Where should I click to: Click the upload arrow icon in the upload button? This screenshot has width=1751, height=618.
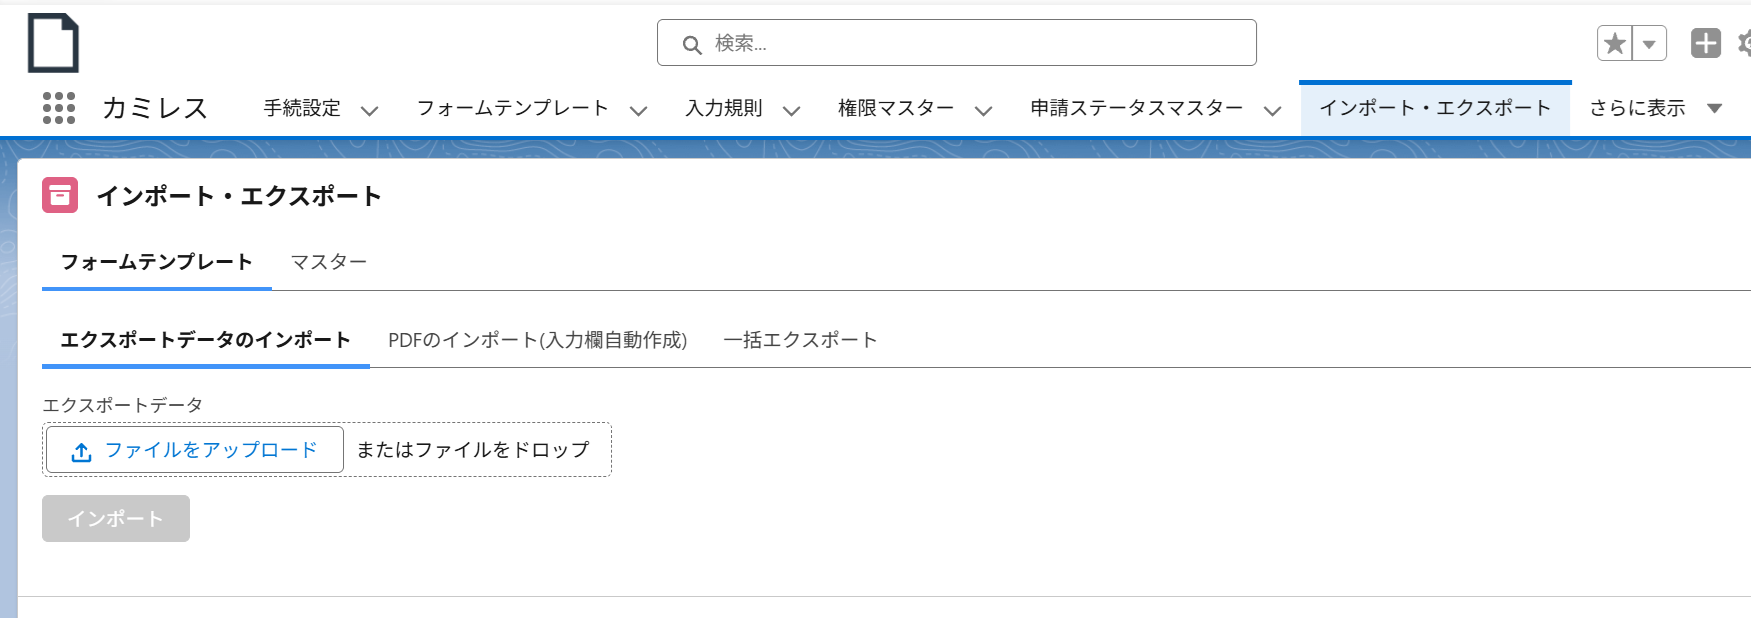(80, 450)
